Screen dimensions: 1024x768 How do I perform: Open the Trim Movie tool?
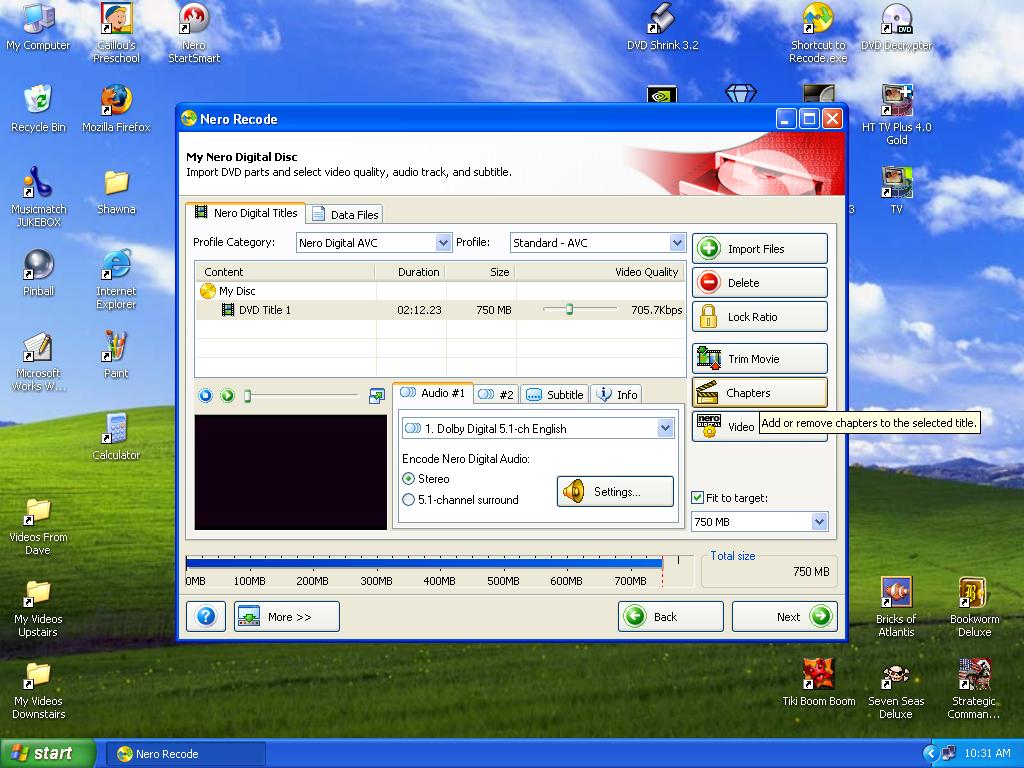click(760, 359)
